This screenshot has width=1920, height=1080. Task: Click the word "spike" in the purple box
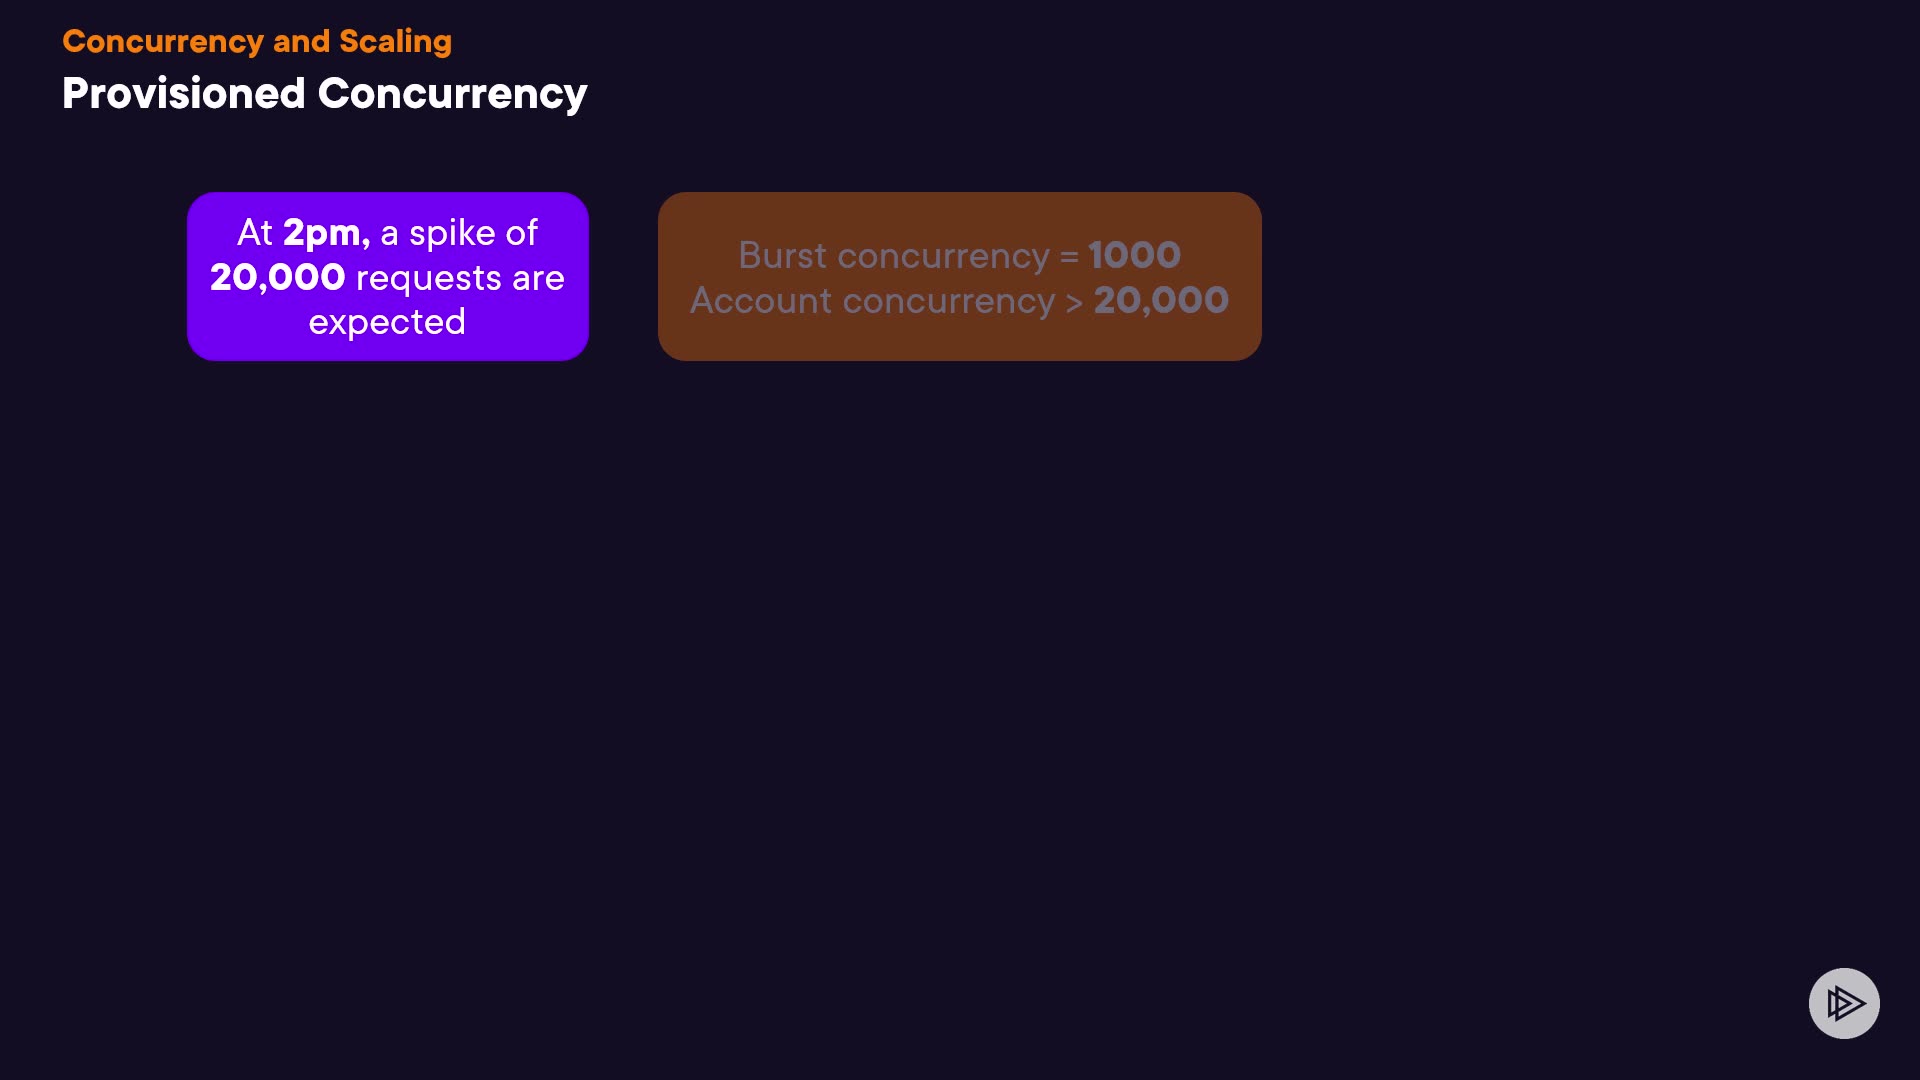452,233
